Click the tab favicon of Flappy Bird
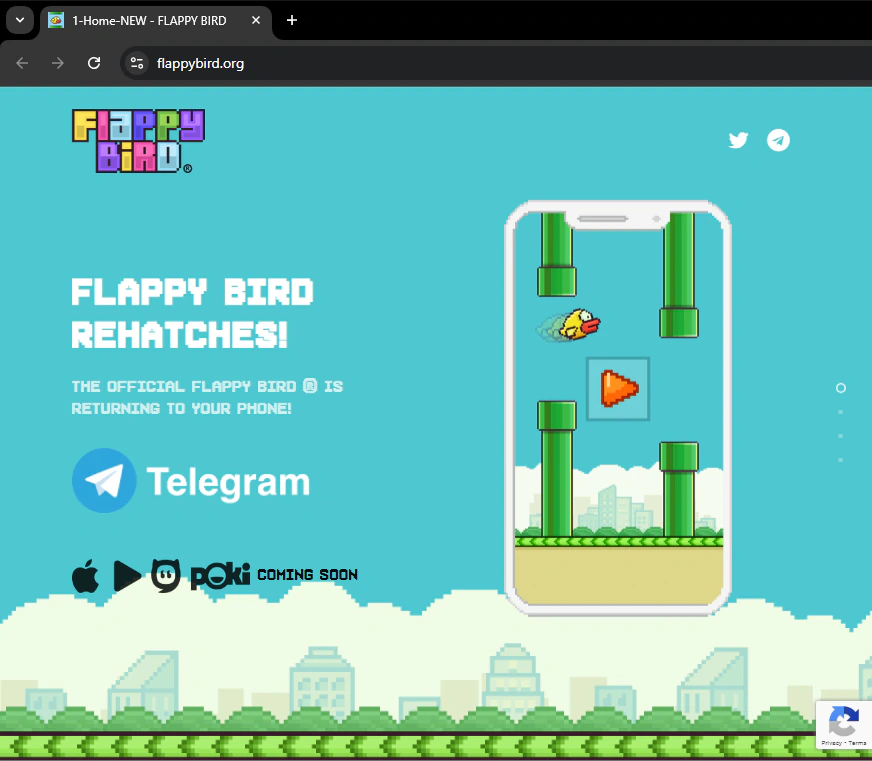872x761 pixels. (x=56, y=21)
